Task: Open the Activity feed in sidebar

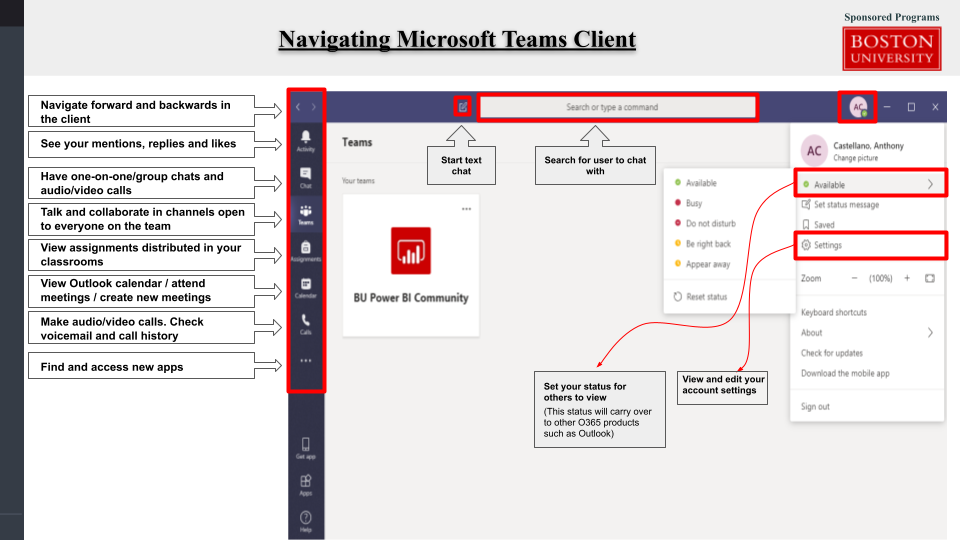Action: click(306, 139)
